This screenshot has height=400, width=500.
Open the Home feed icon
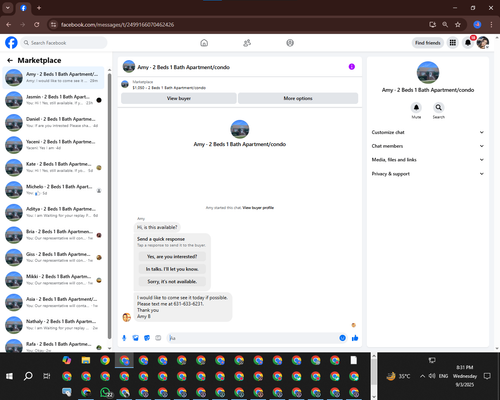[204, 43]
